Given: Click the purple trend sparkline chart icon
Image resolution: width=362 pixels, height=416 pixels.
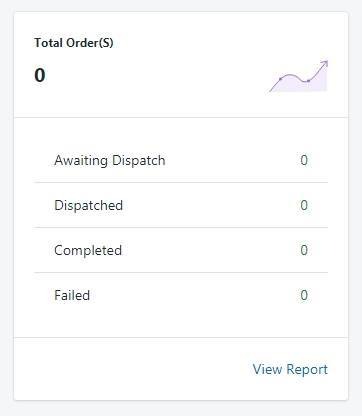Looking at the screenshot, I should pyautogui.click(x=299, y=76).
